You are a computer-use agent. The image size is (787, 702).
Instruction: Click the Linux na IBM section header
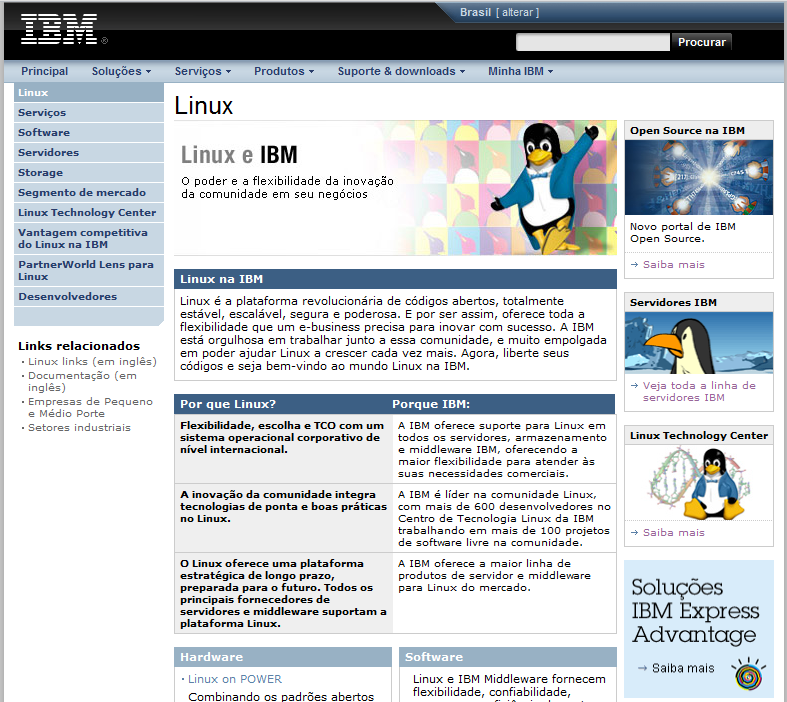[x=396, y=279]
